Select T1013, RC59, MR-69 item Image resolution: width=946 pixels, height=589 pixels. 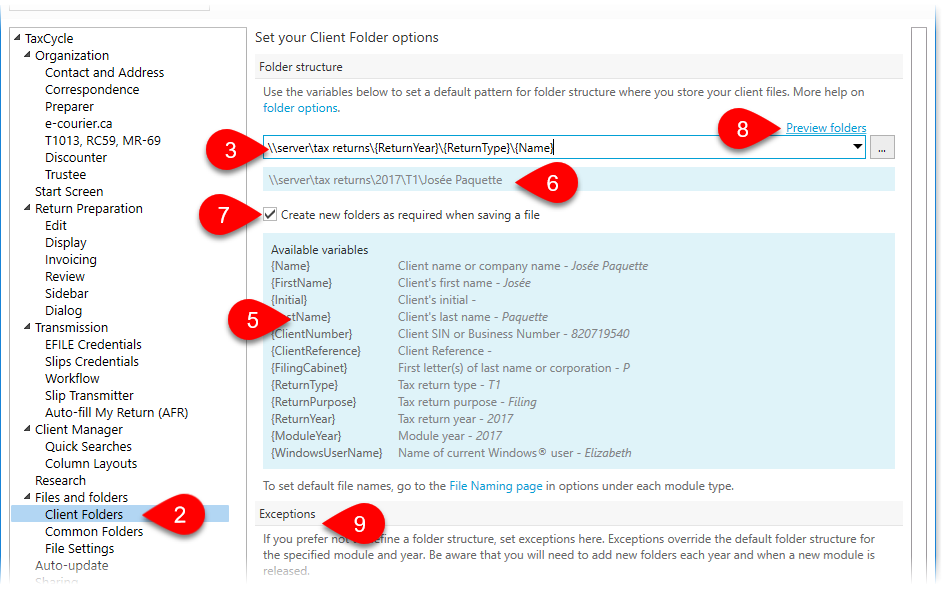[x=103, y=141]
